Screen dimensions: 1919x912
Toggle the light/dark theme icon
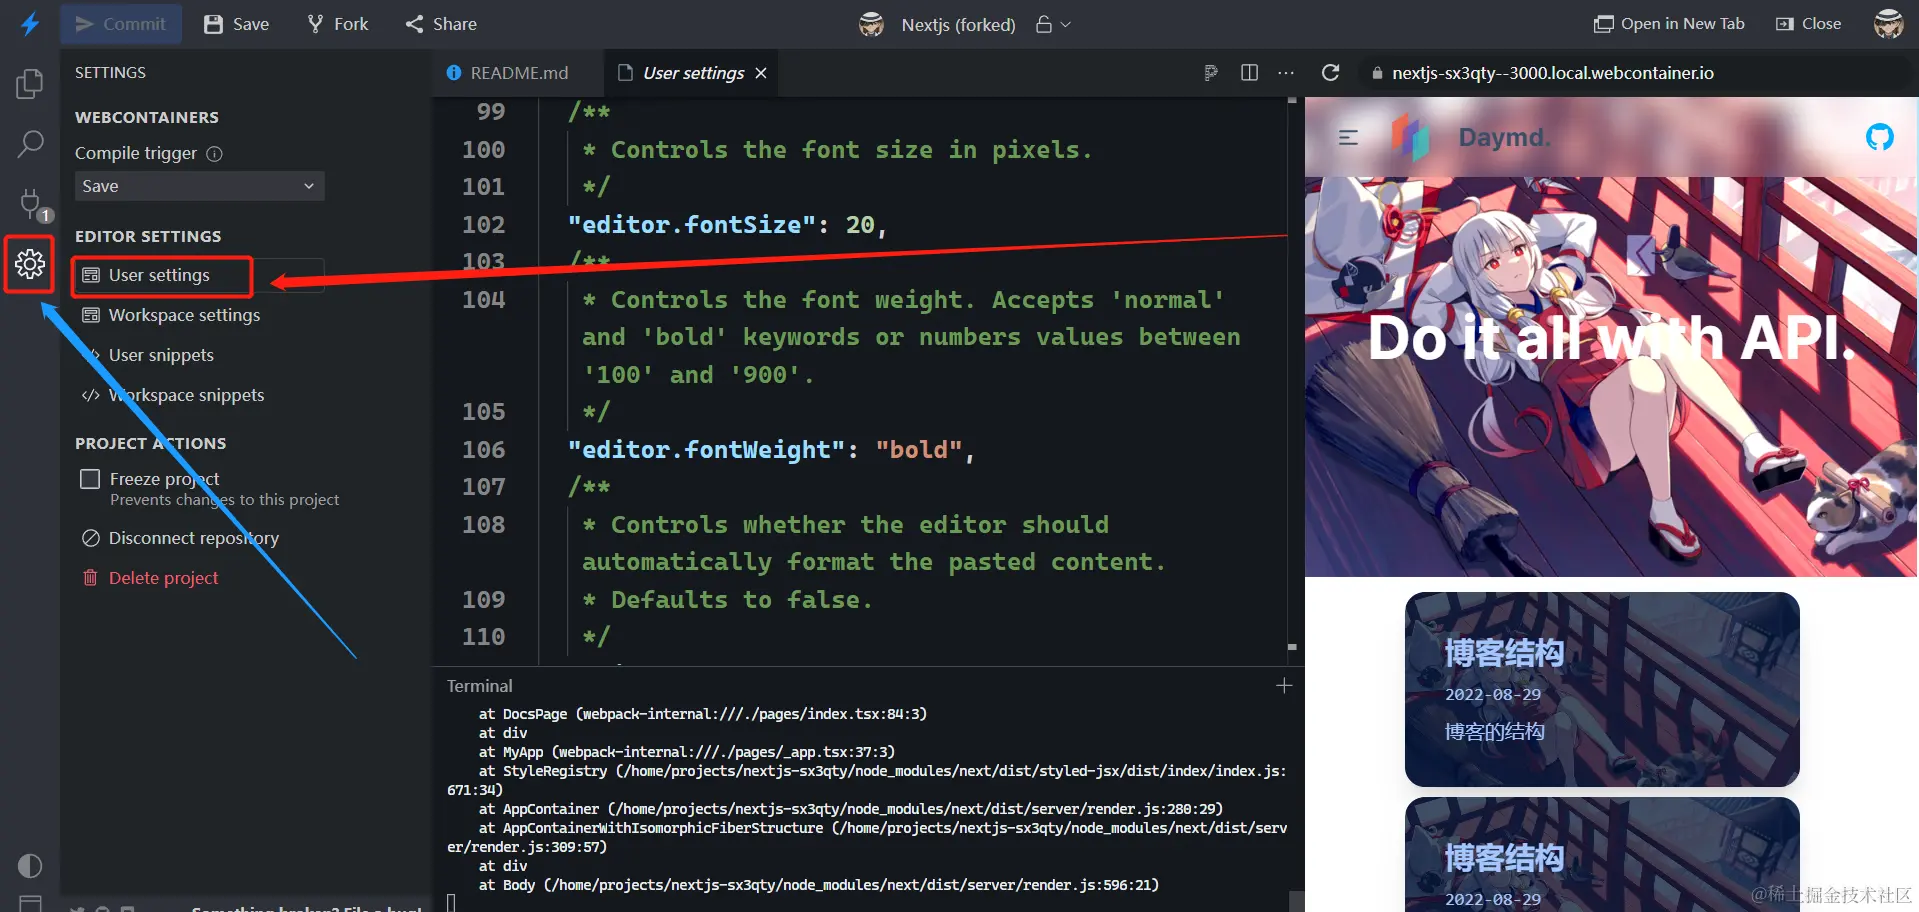30,865
